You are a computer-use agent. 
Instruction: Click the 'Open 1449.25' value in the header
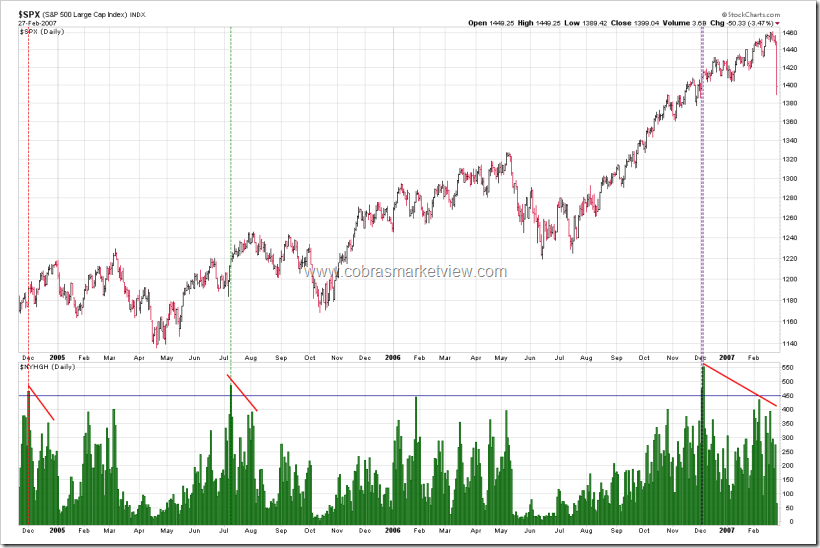tap(491, 23)
